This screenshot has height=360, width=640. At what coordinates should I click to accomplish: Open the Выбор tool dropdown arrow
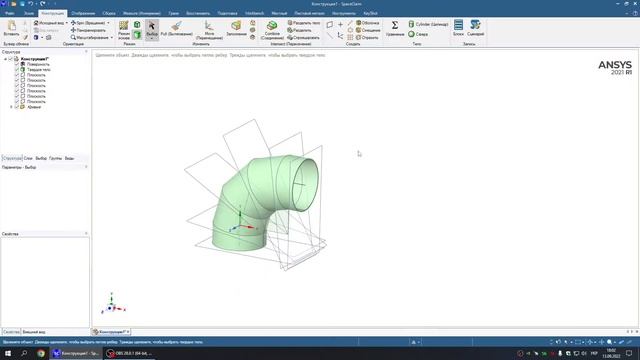(151, 39)
